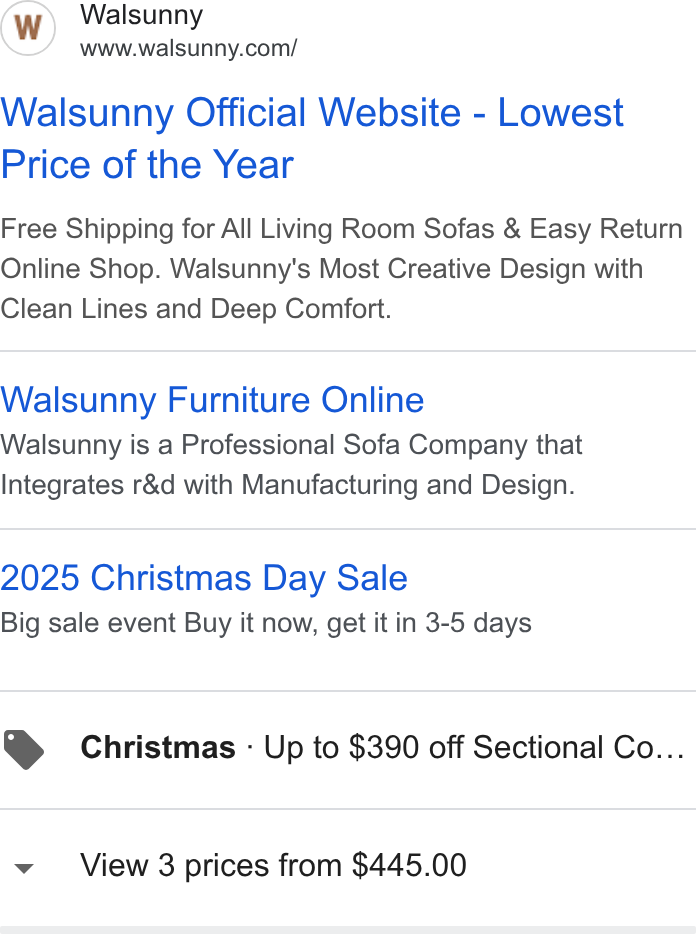This screenshot has width=696, height=934.
Task: Click the Big sale event description text
Action: 266,623
